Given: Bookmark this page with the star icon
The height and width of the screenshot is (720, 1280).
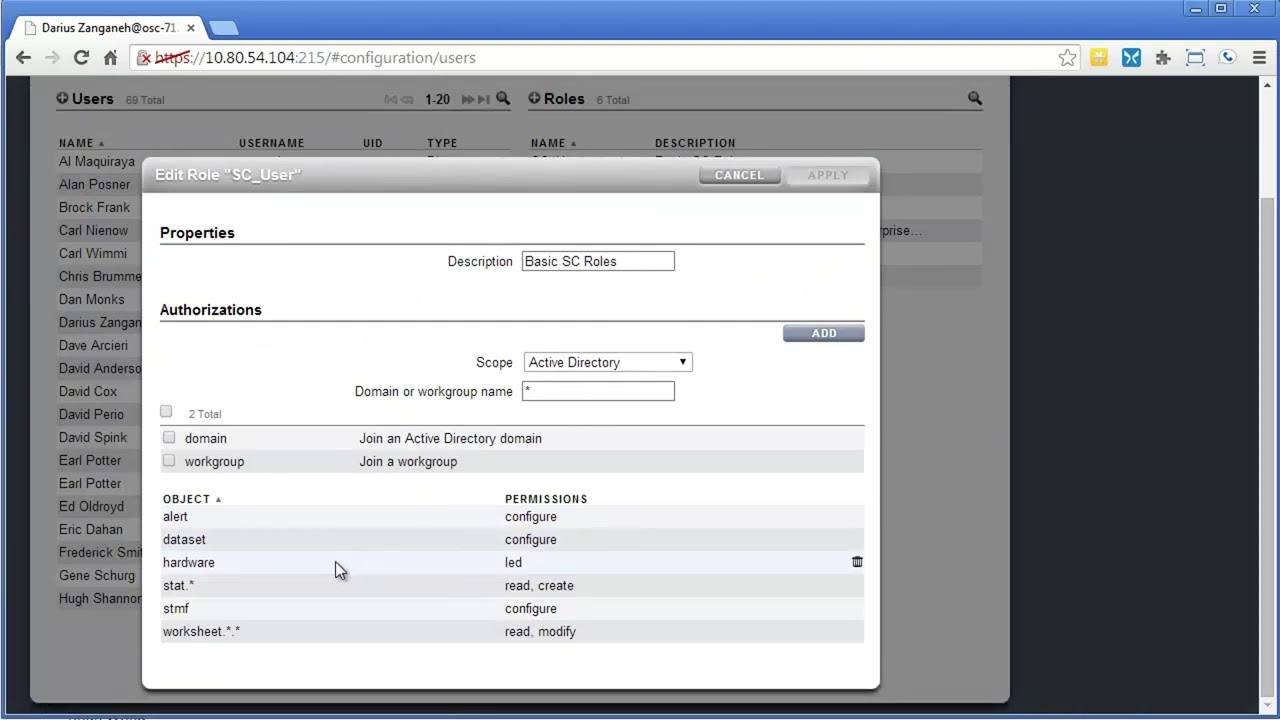Looking at the screenshot, I should (1067, 58).
